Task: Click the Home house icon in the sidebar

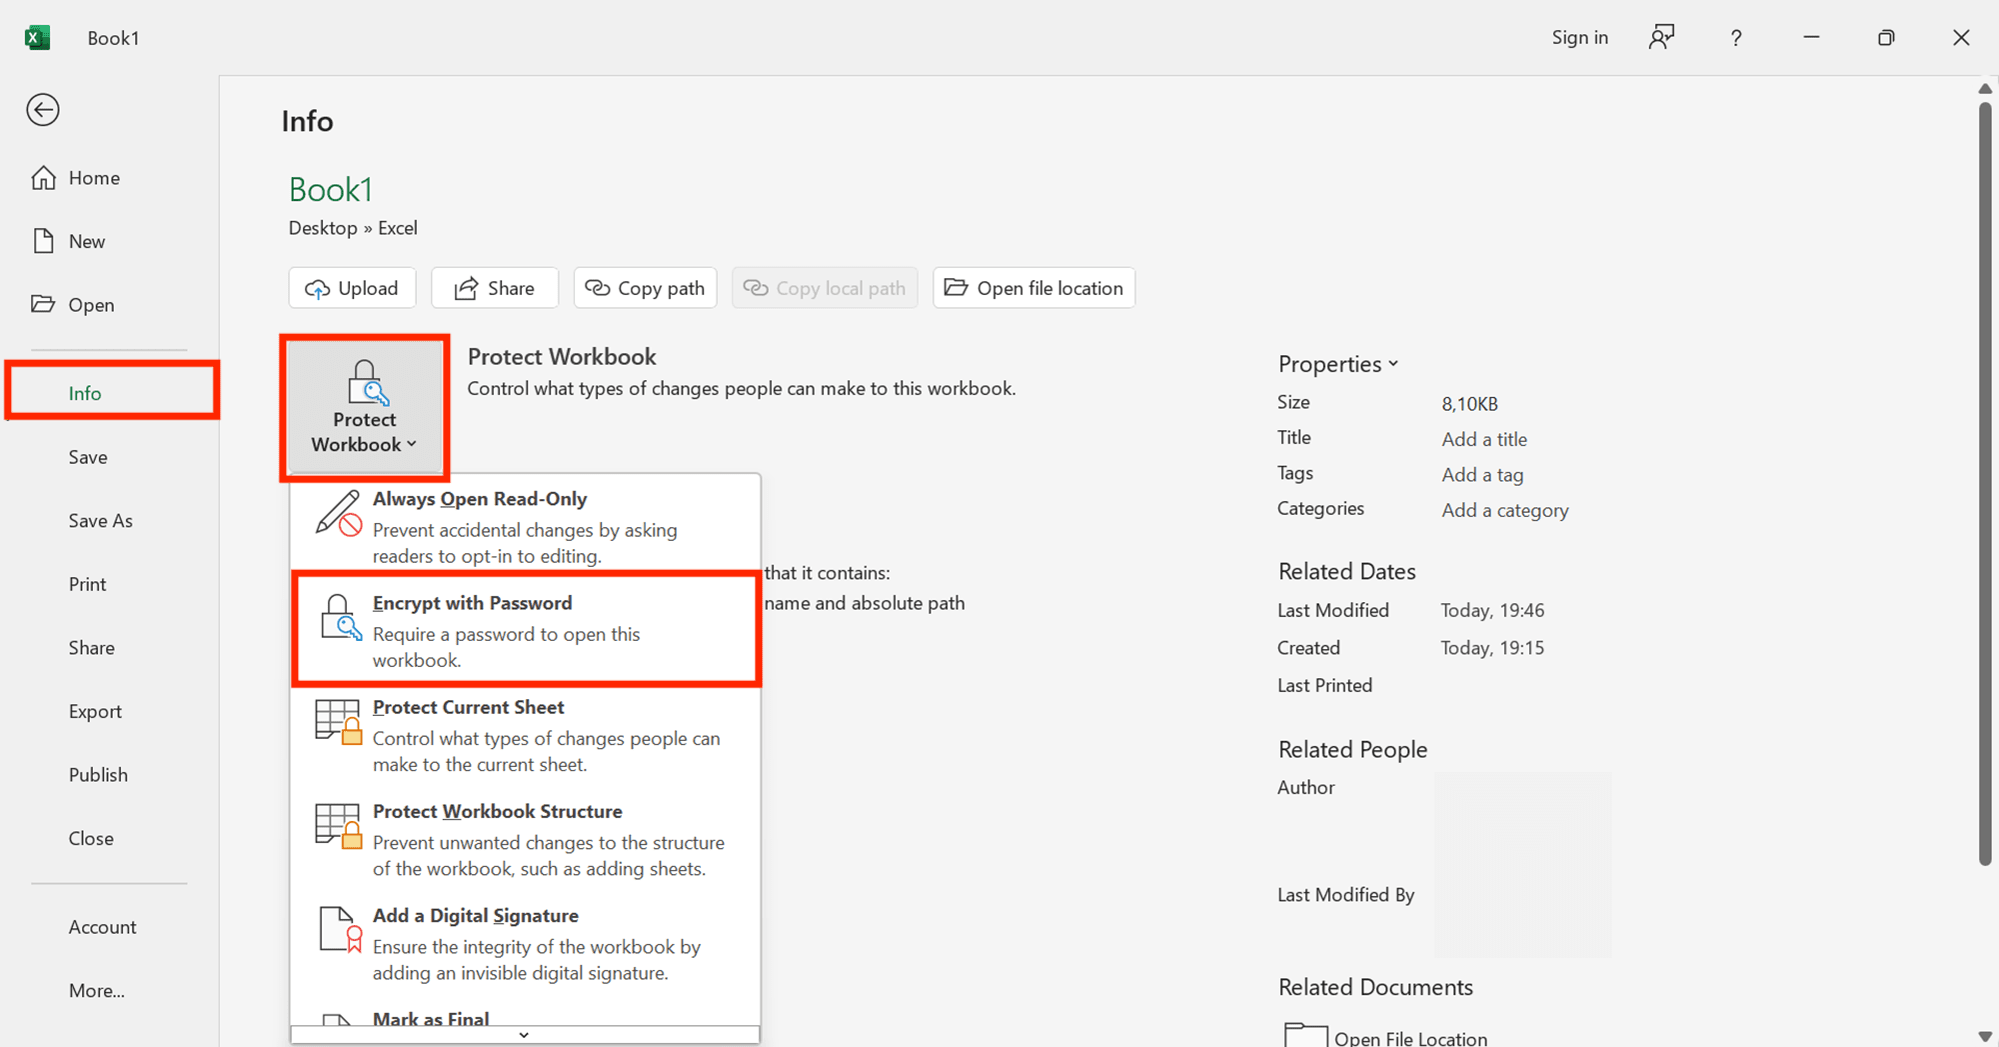Action: click(44, 178)
